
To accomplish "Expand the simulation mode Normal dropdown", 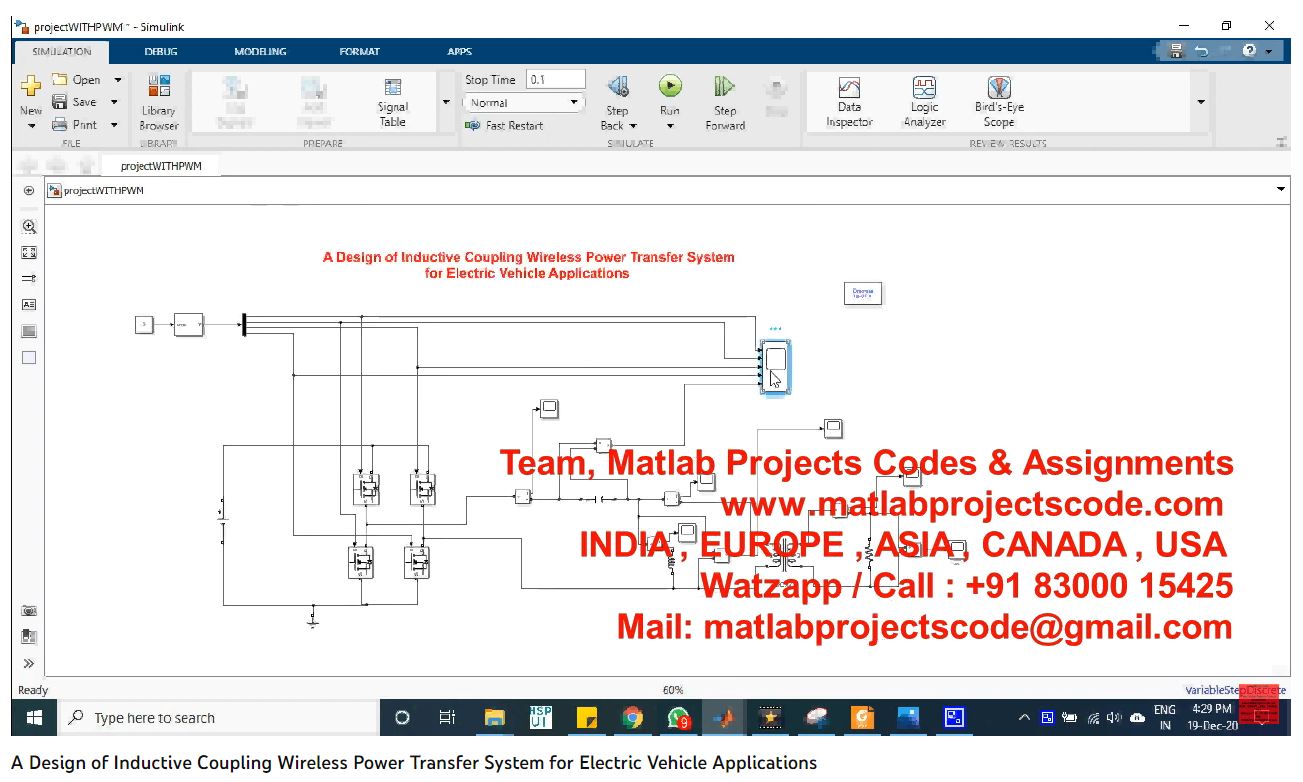I will point(523,103).
